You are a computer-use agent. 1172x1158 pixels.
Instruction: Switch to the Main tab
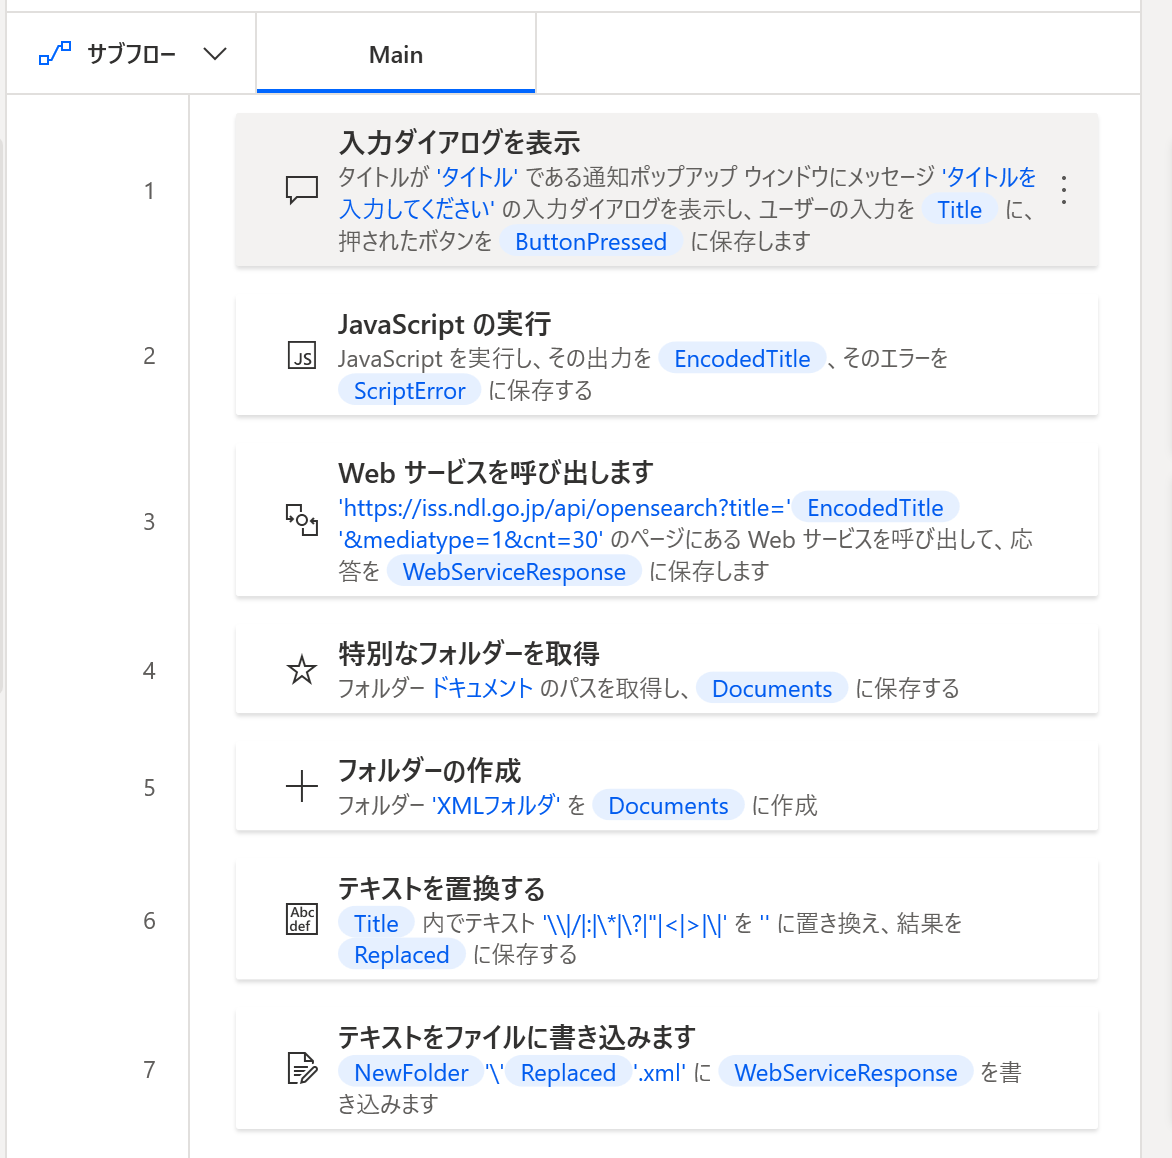click(x=396, y=55)
